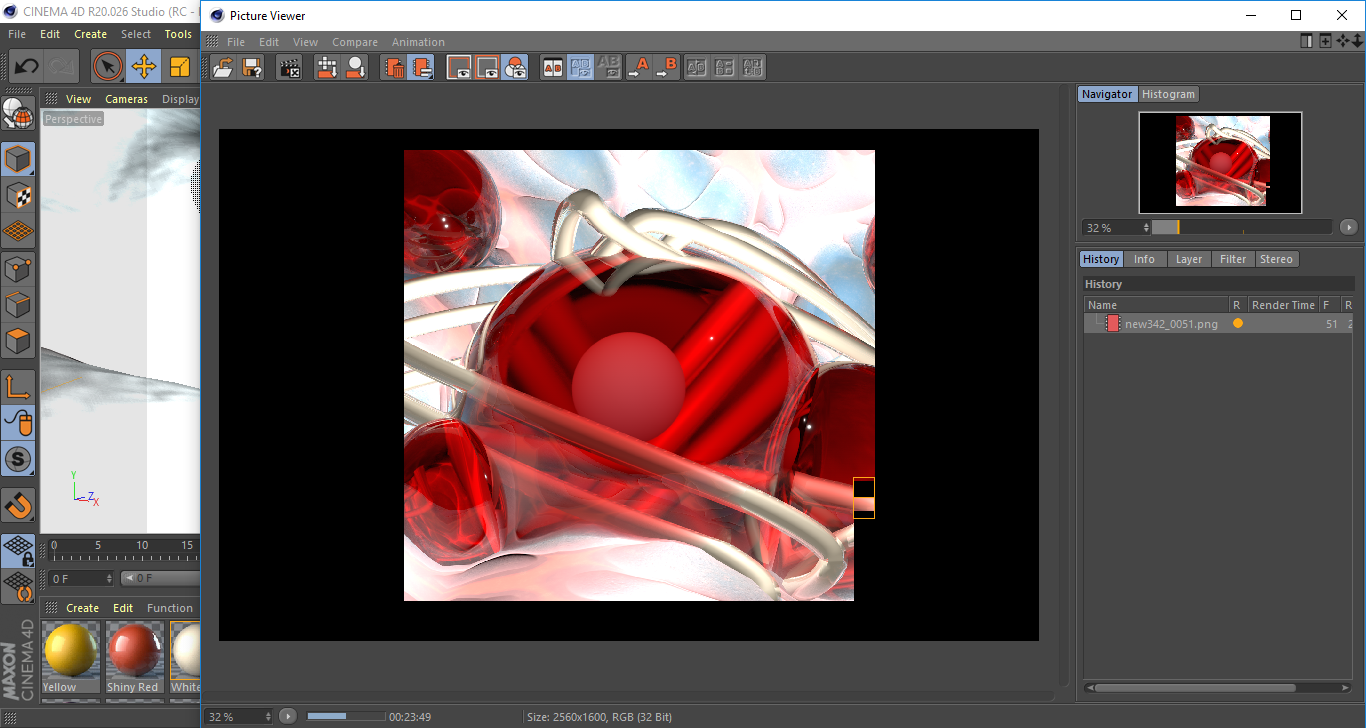1366x728 pixels.
Task: Open Picture Viewer Edit menu
Action: pyautogui.click(x=269, y=42)
